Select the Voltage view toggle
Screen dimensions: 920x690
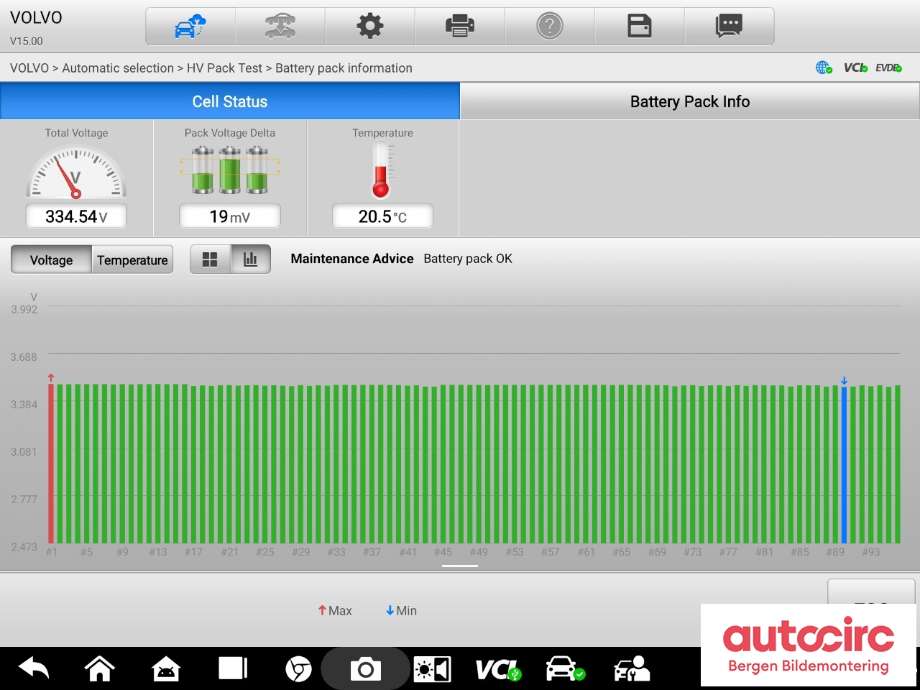click(x=51, y=260)
